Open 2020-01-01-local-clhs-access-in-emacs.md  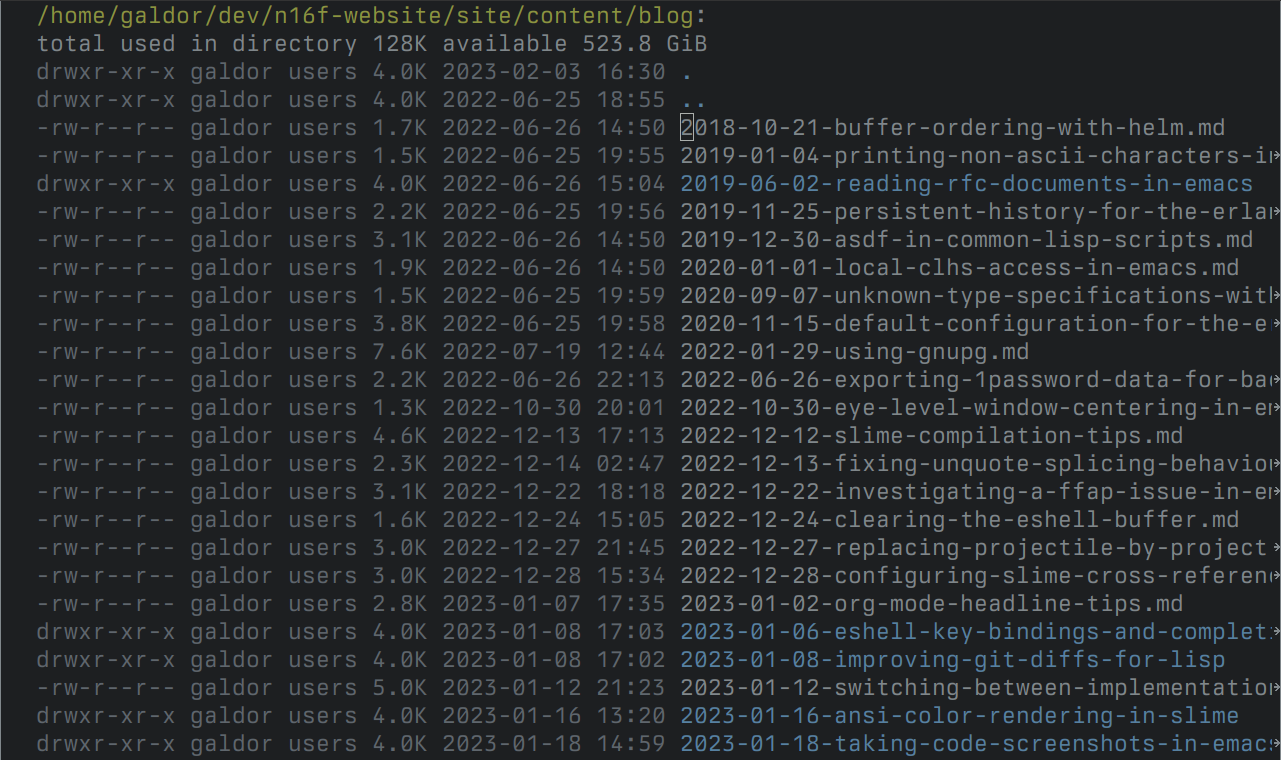click(x=959, y=268)
